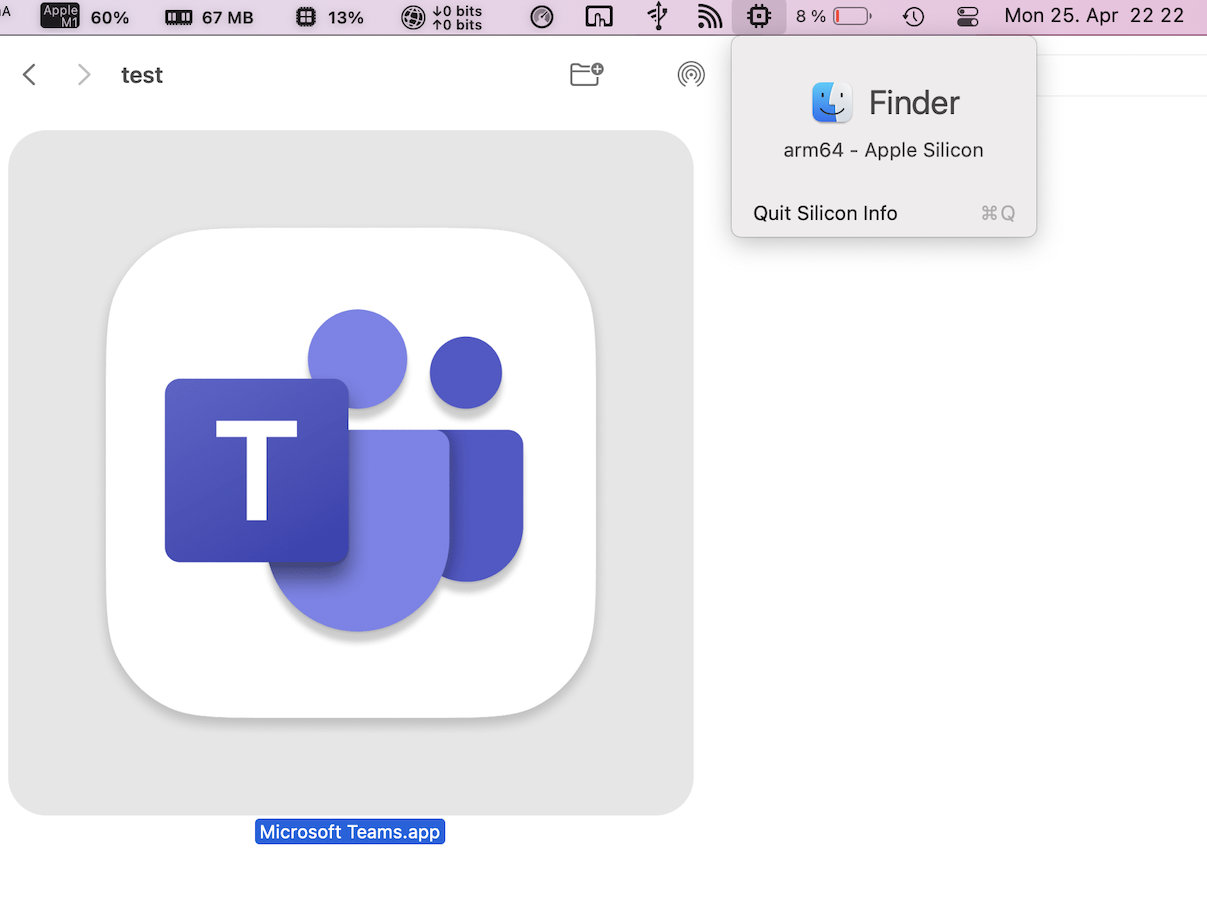
Task: Open the 8 % battery status
Action: (833, 17)
